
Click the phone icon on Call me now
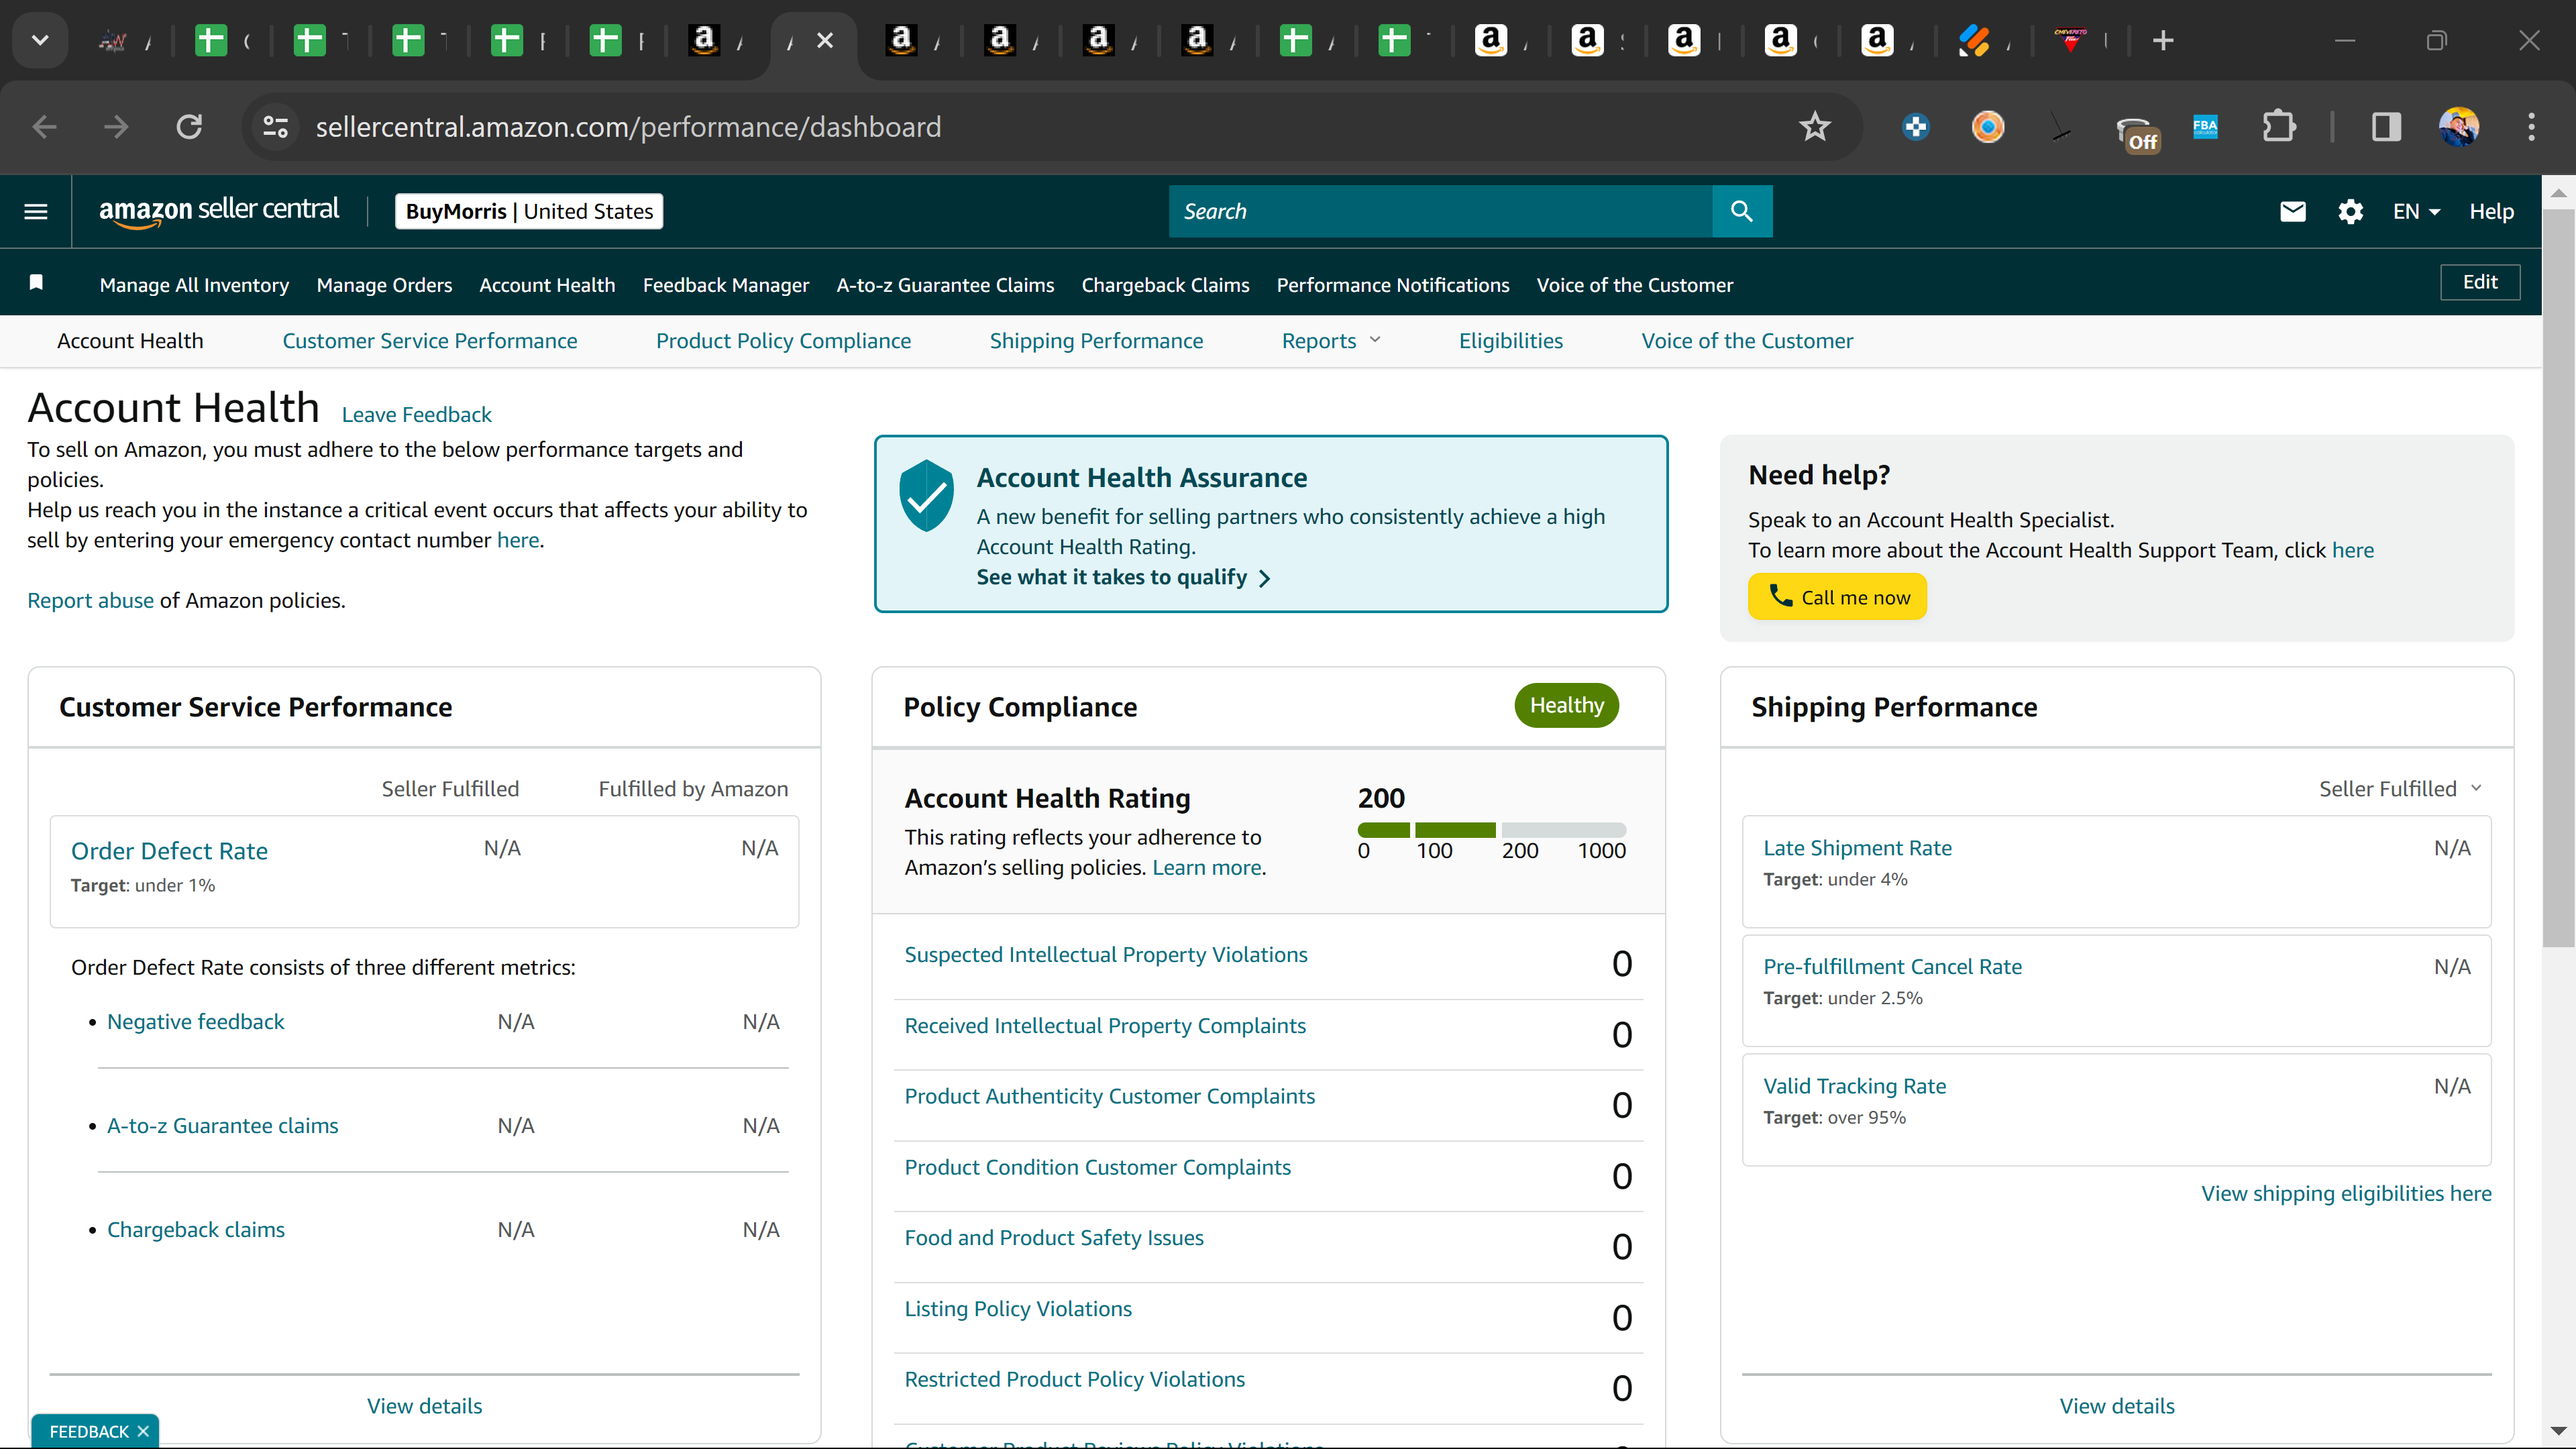(1780, 595)
